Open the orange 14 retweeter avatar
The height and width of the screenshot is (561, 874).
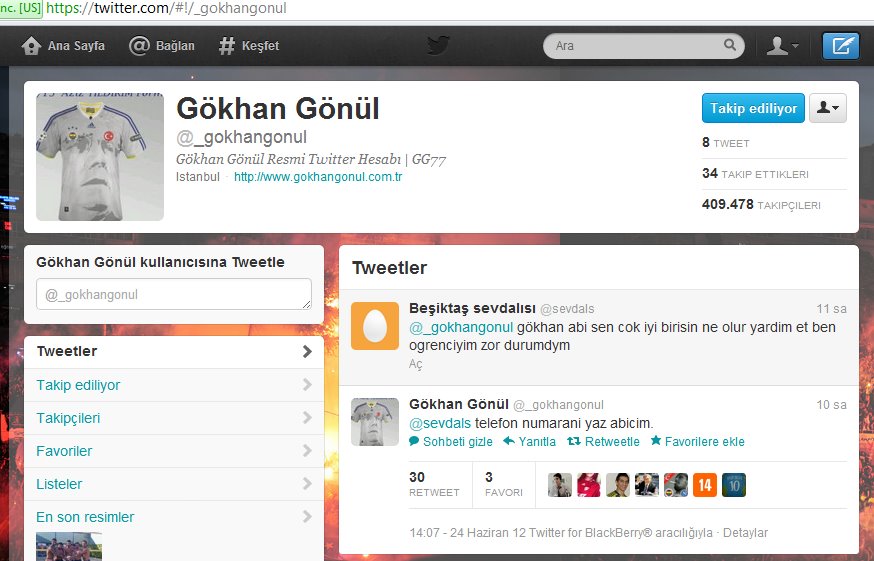pyautogui.click(x=705, y=485)
